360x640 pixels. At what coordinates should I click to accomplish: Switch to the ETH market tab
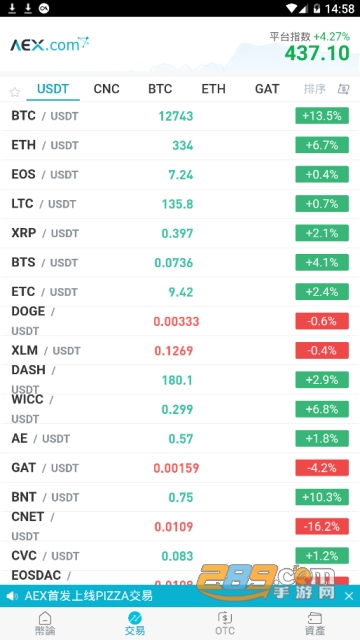(213, 89)
